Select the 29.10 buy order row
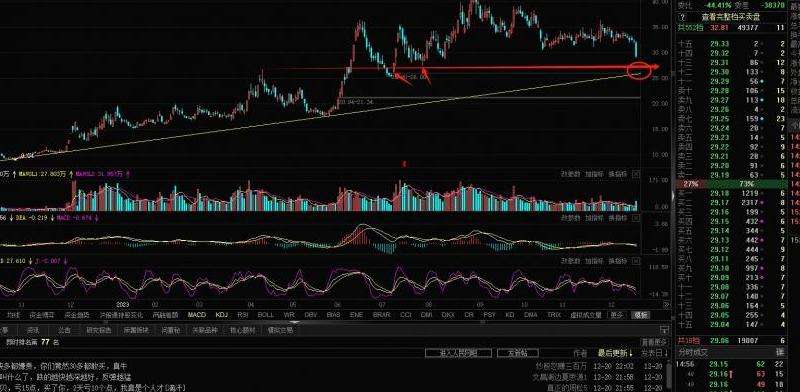800x392 pixels. click(731, 268)
